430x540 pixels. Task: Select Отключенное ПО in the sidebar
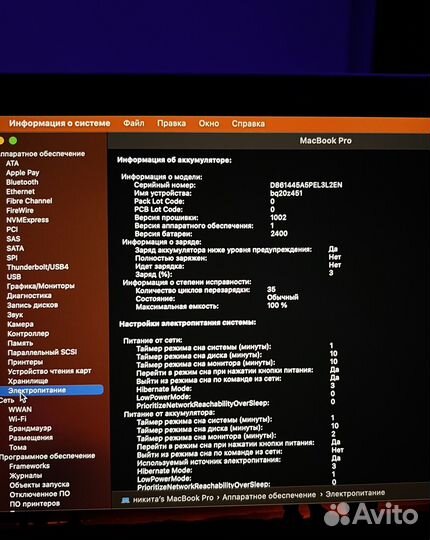pos(40,494)
